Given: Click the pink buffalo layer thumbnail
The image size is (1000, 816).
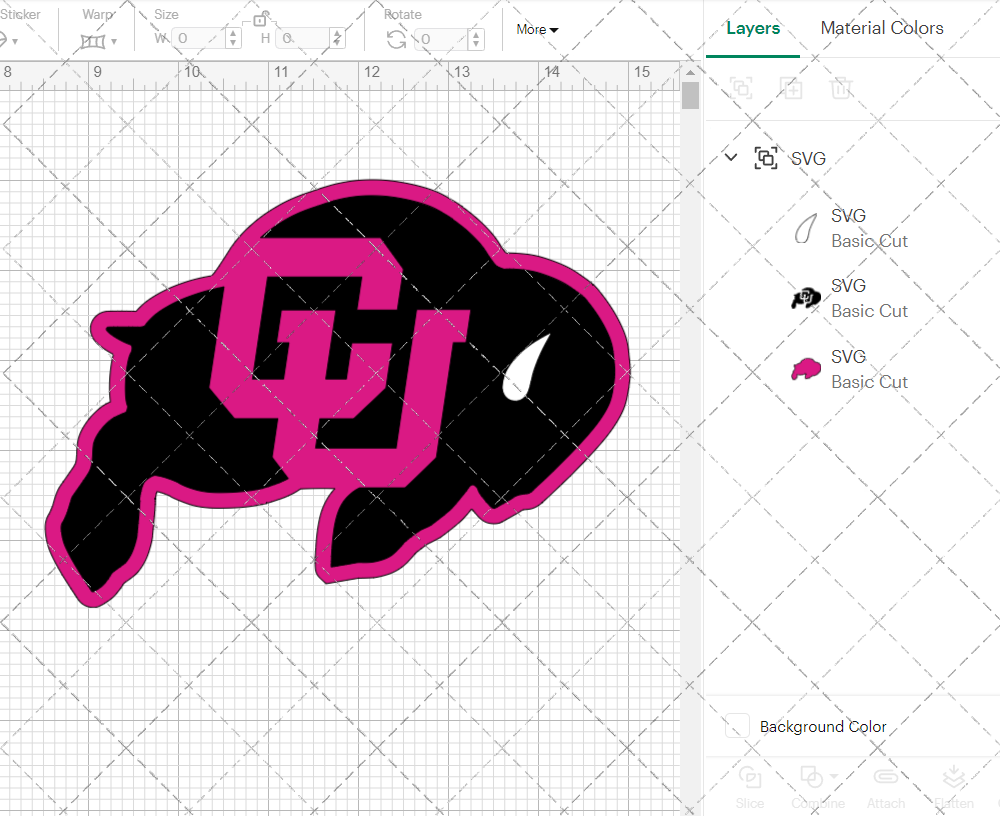Looking at the screenshot, I should coord(806,369).
